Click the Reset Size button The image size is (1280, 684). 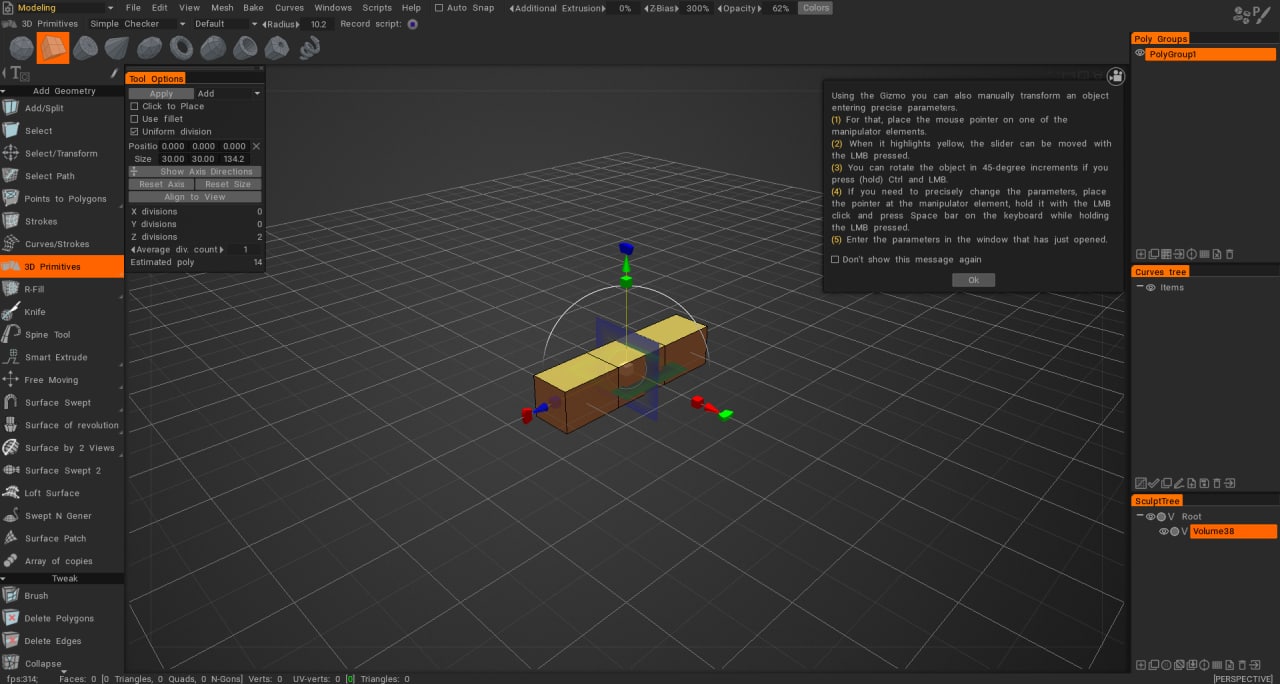(x=228, y=184)
